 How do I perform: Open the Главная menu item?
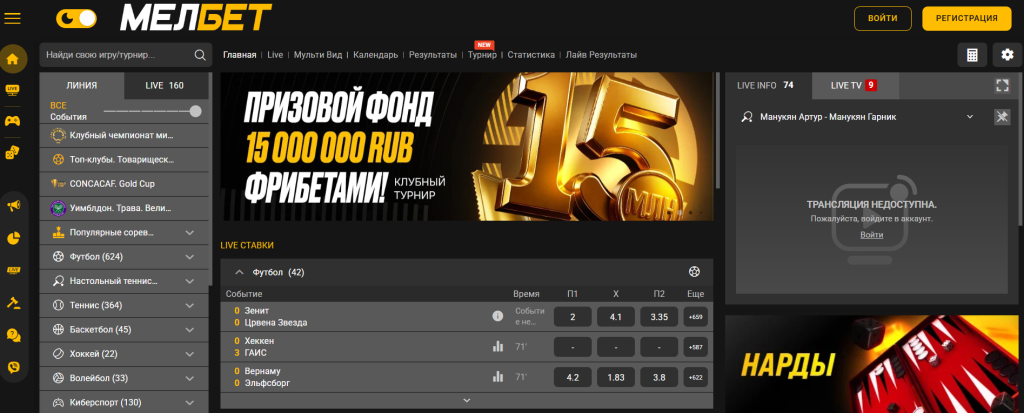coord(239,55)
